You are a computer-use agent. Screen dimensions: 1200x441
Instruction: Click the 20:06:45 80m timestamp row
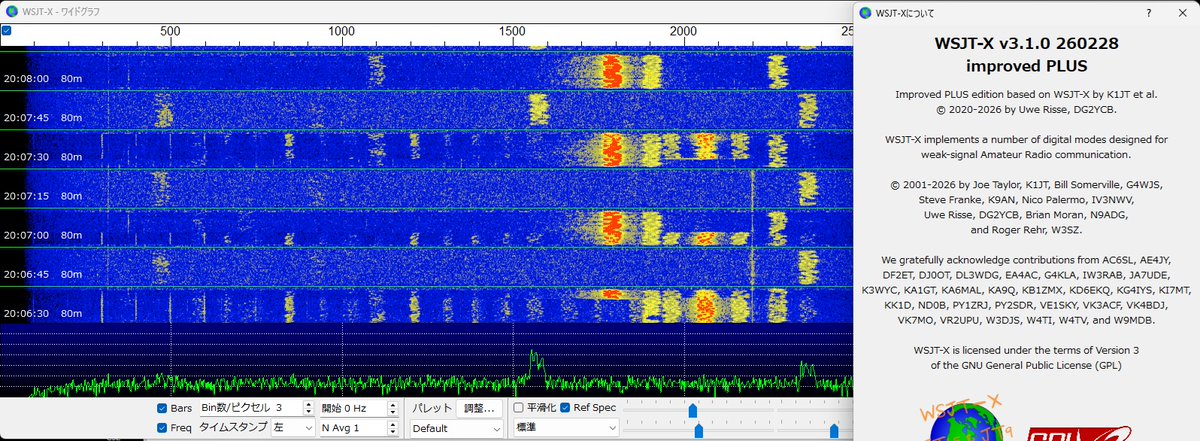(x=43, y=274)
